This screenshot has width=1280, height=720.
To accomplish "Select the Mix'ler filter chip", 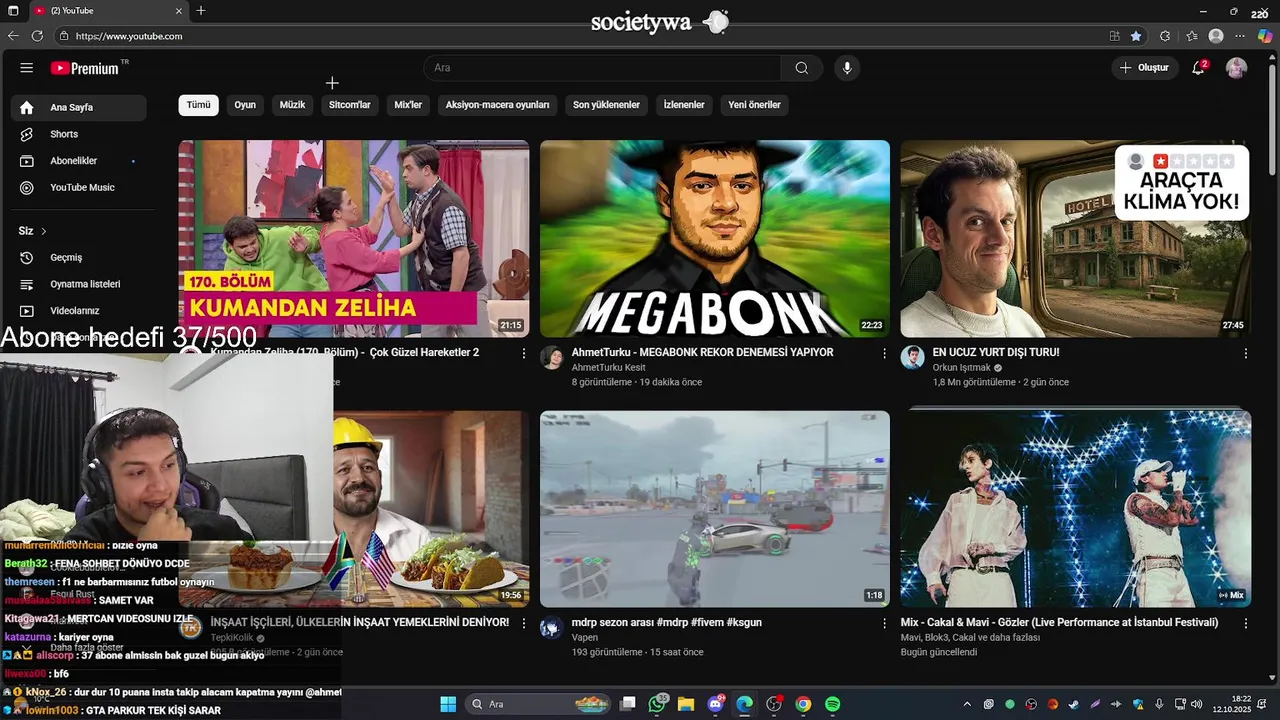I will coord(408,105).
